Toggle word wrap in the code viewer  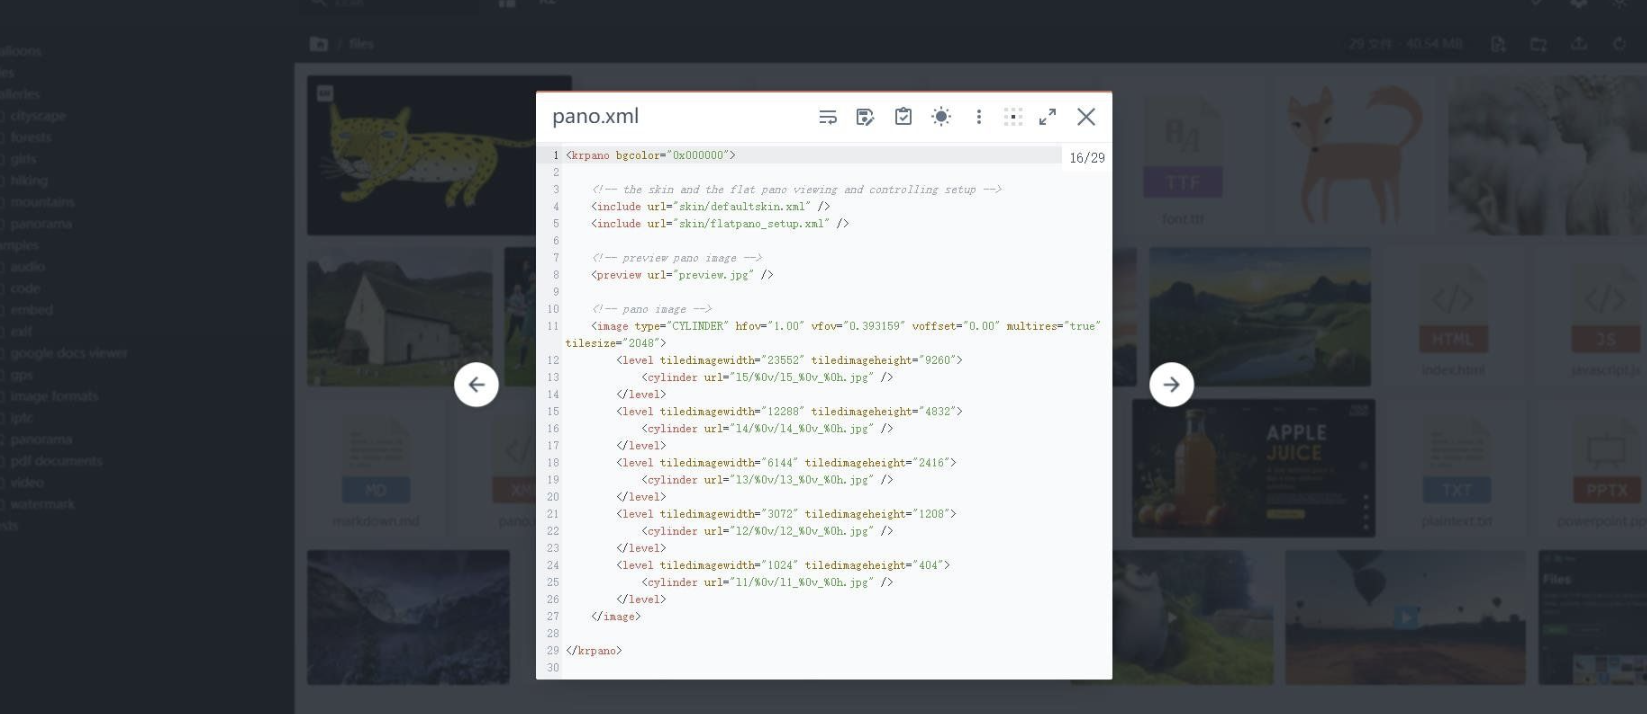point(828,117)
